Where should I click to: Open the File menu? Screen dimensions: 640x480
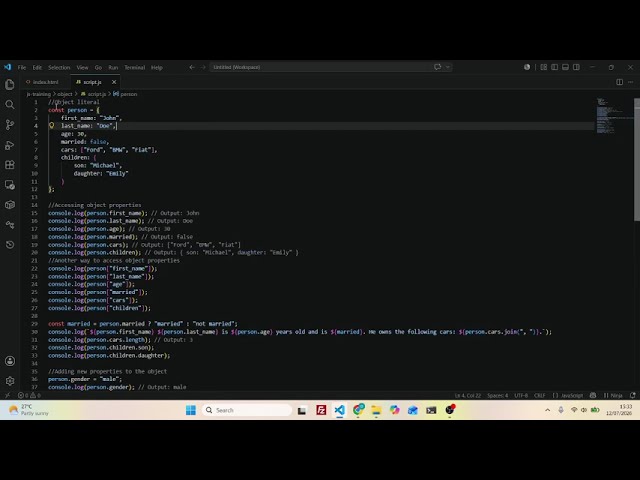[22, 67]
